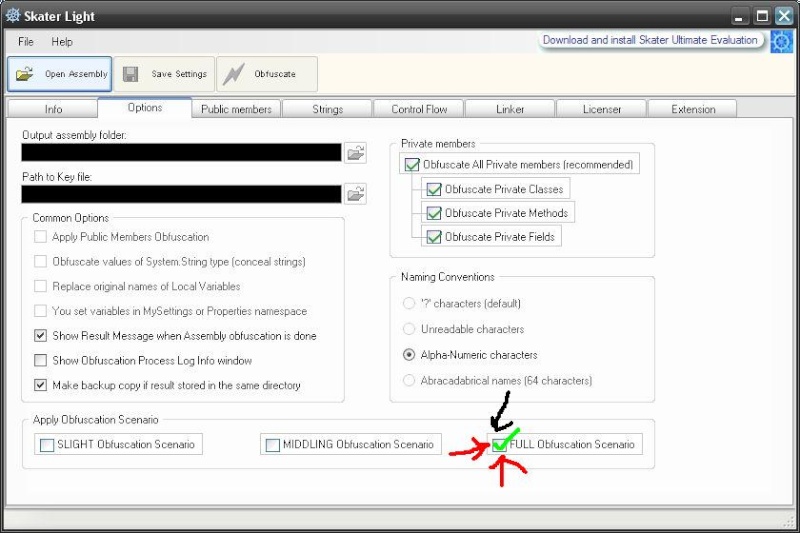Screen dimensions: 800x533
Task: Toggle Replace original names of Local Variables
Action: click(x=40, y=286)
